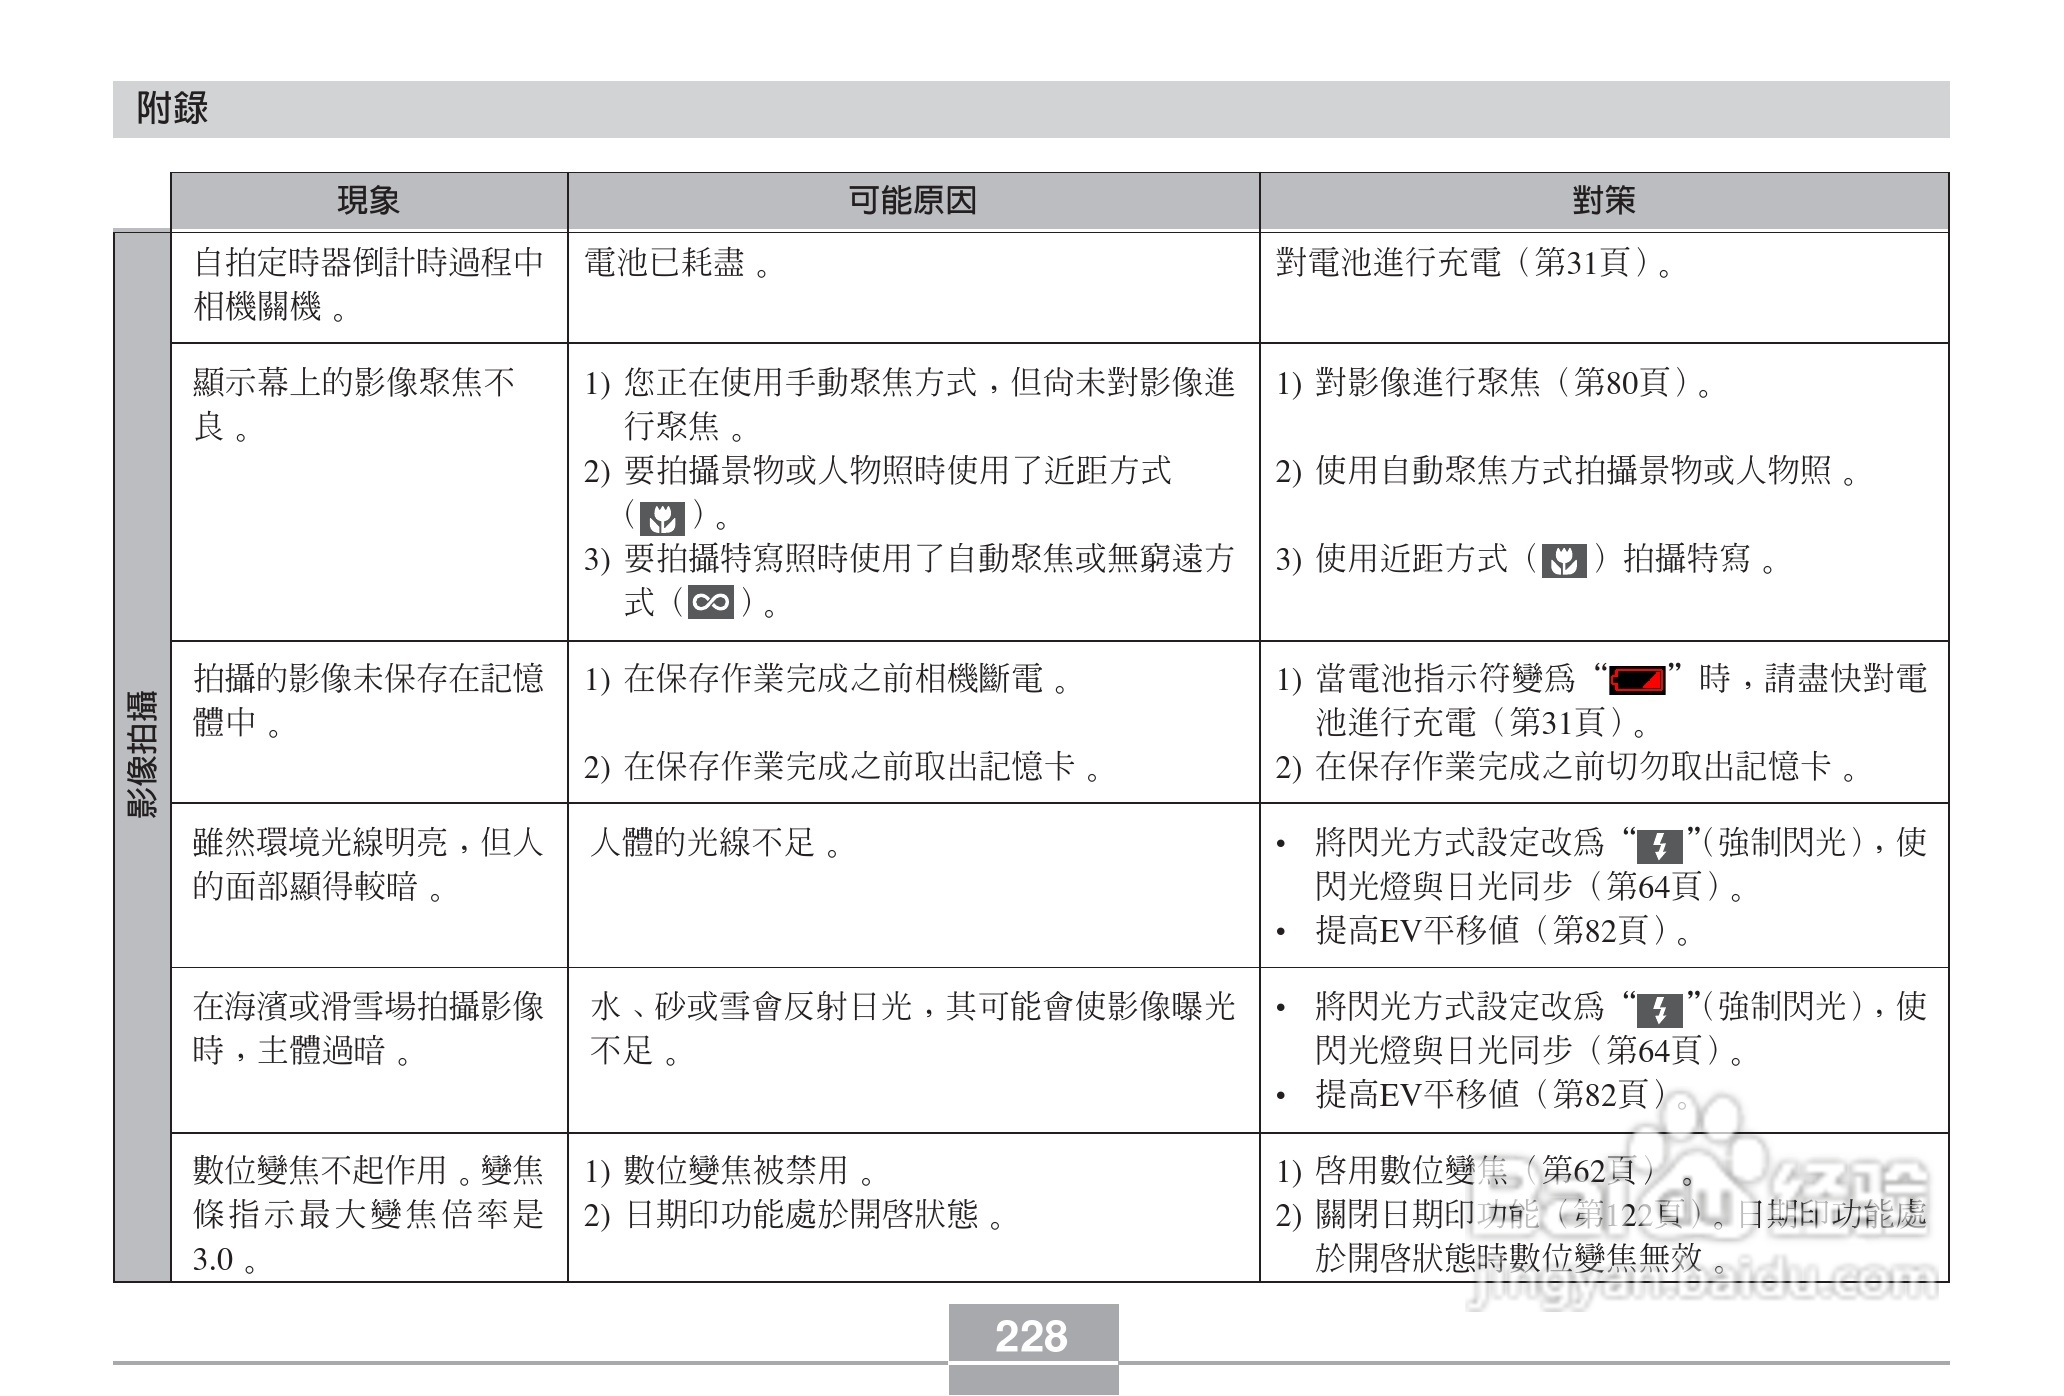Click the 對策 column header
Screen dimensions: 2064x1396
pos(1603,201)
